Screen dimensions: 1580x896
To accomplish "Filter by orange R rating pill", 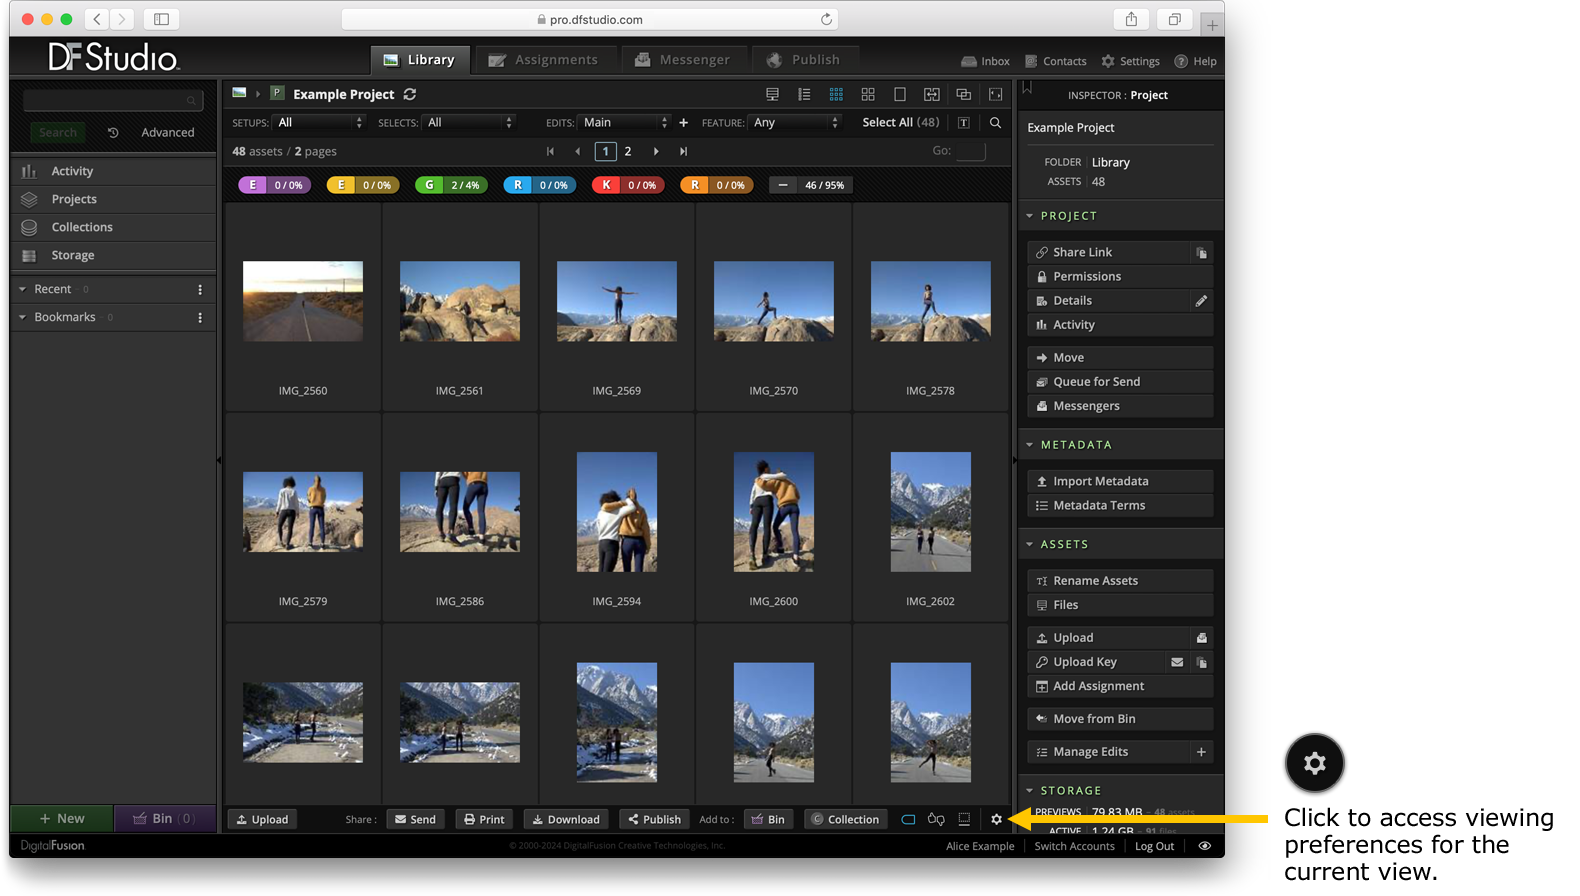I will (717, 185).
